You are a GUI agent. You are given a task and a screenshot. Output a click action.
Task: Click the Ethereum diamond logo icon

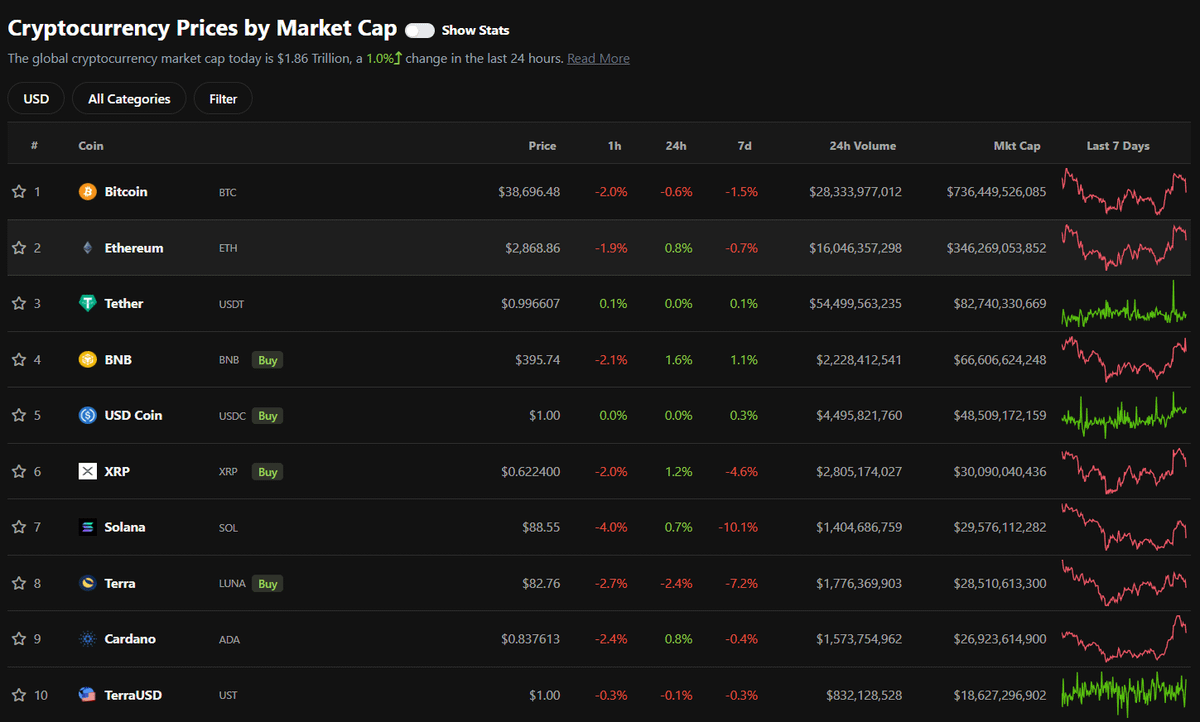(87, 248)
